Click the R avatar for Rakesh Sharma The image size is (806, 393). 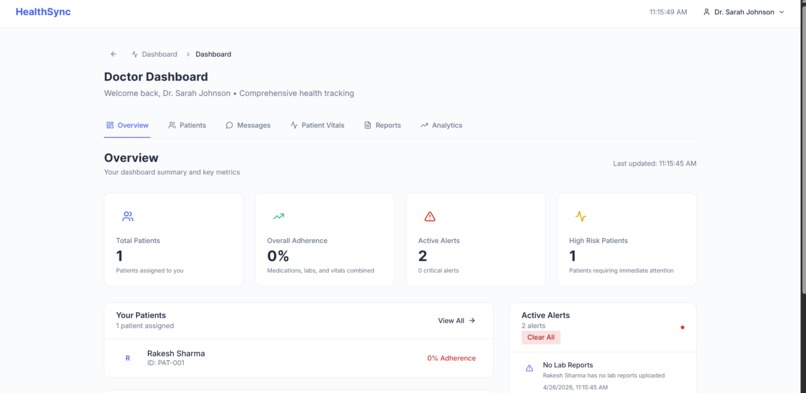point(127,358)
